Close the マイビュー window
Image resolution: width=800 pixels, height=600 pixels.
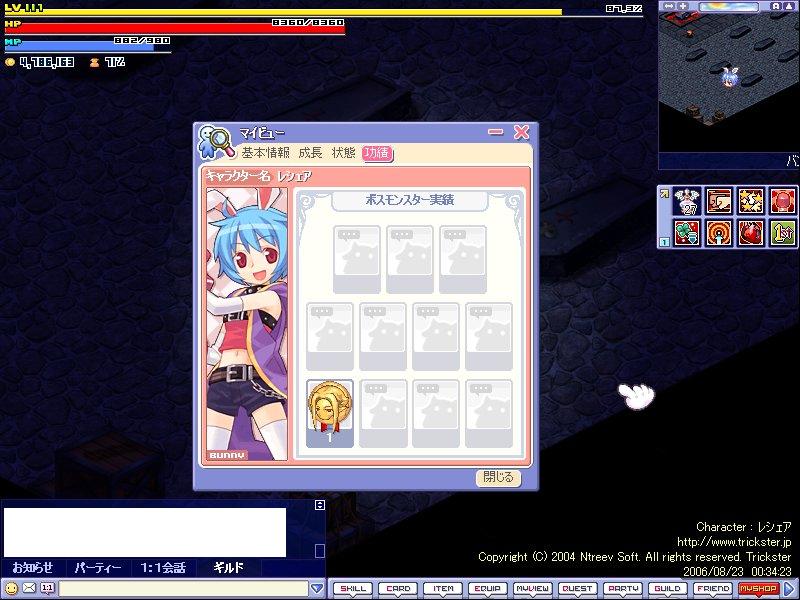pos(521,132)
